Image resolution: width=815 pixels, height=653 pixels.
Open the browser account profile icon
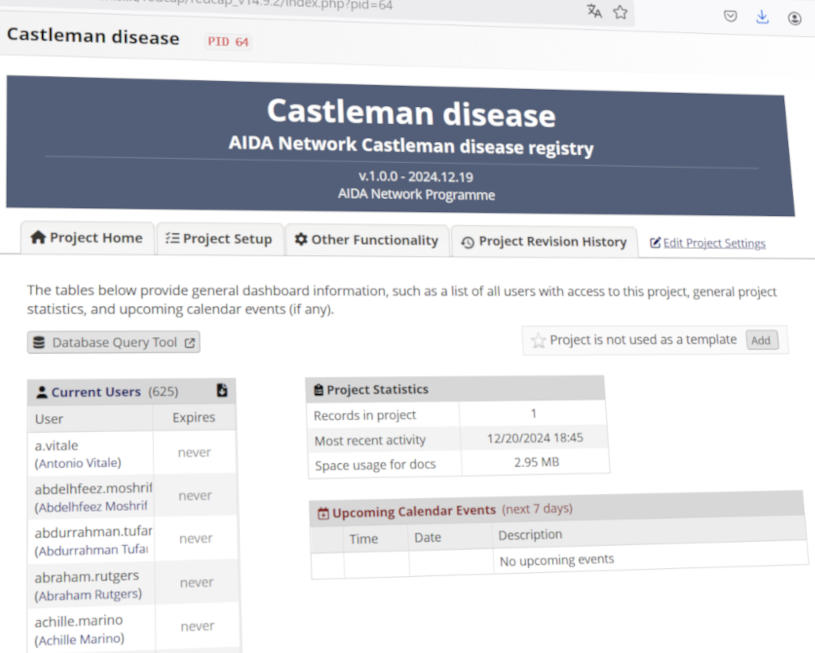coord(794,19)
